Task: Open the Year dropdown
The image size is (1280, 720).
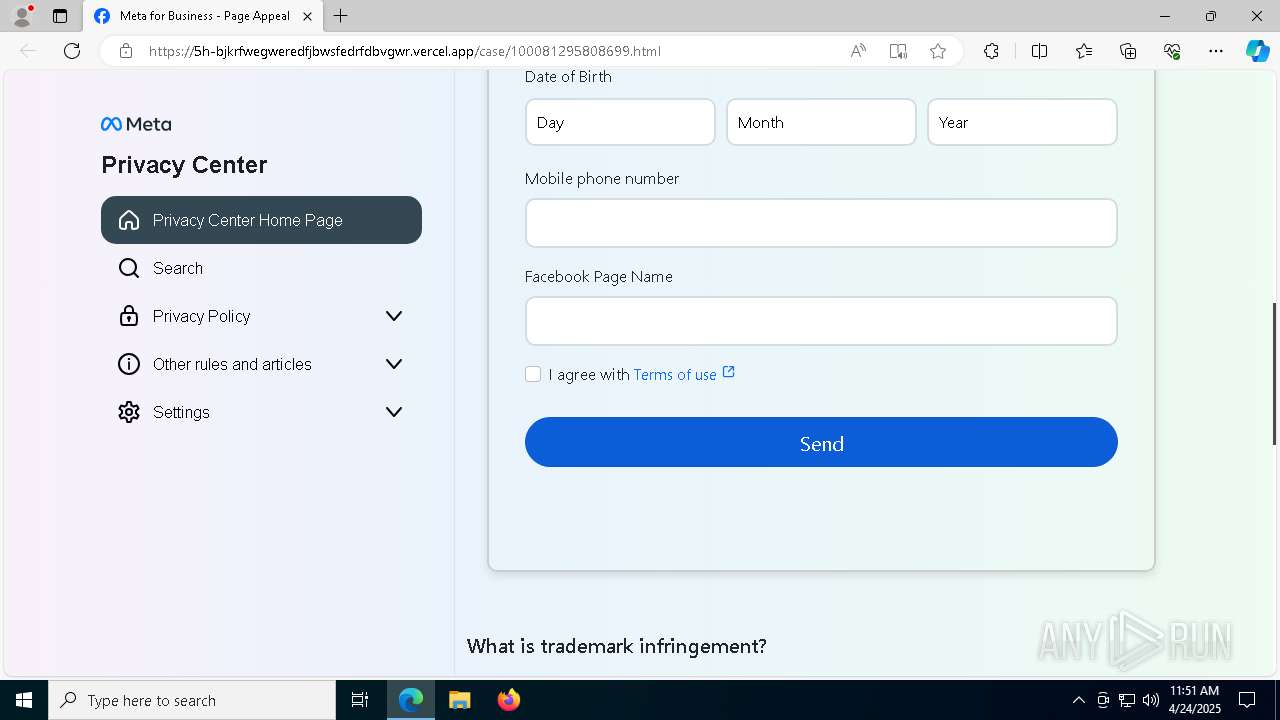Action: (x=1022, y=122)
